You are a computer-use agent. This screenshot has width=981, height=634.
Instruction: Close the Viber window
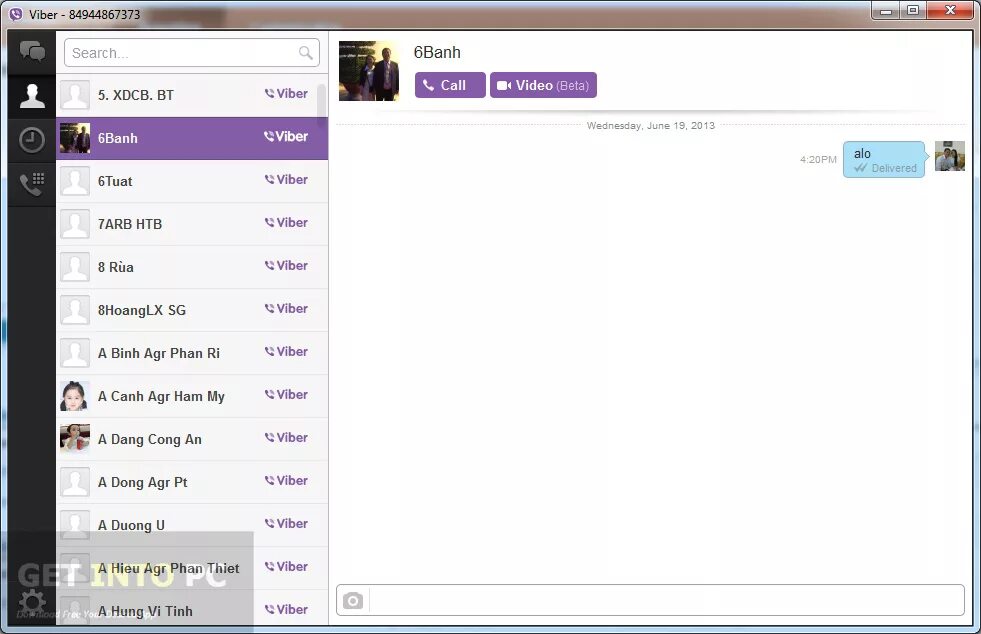click(950, 11)
